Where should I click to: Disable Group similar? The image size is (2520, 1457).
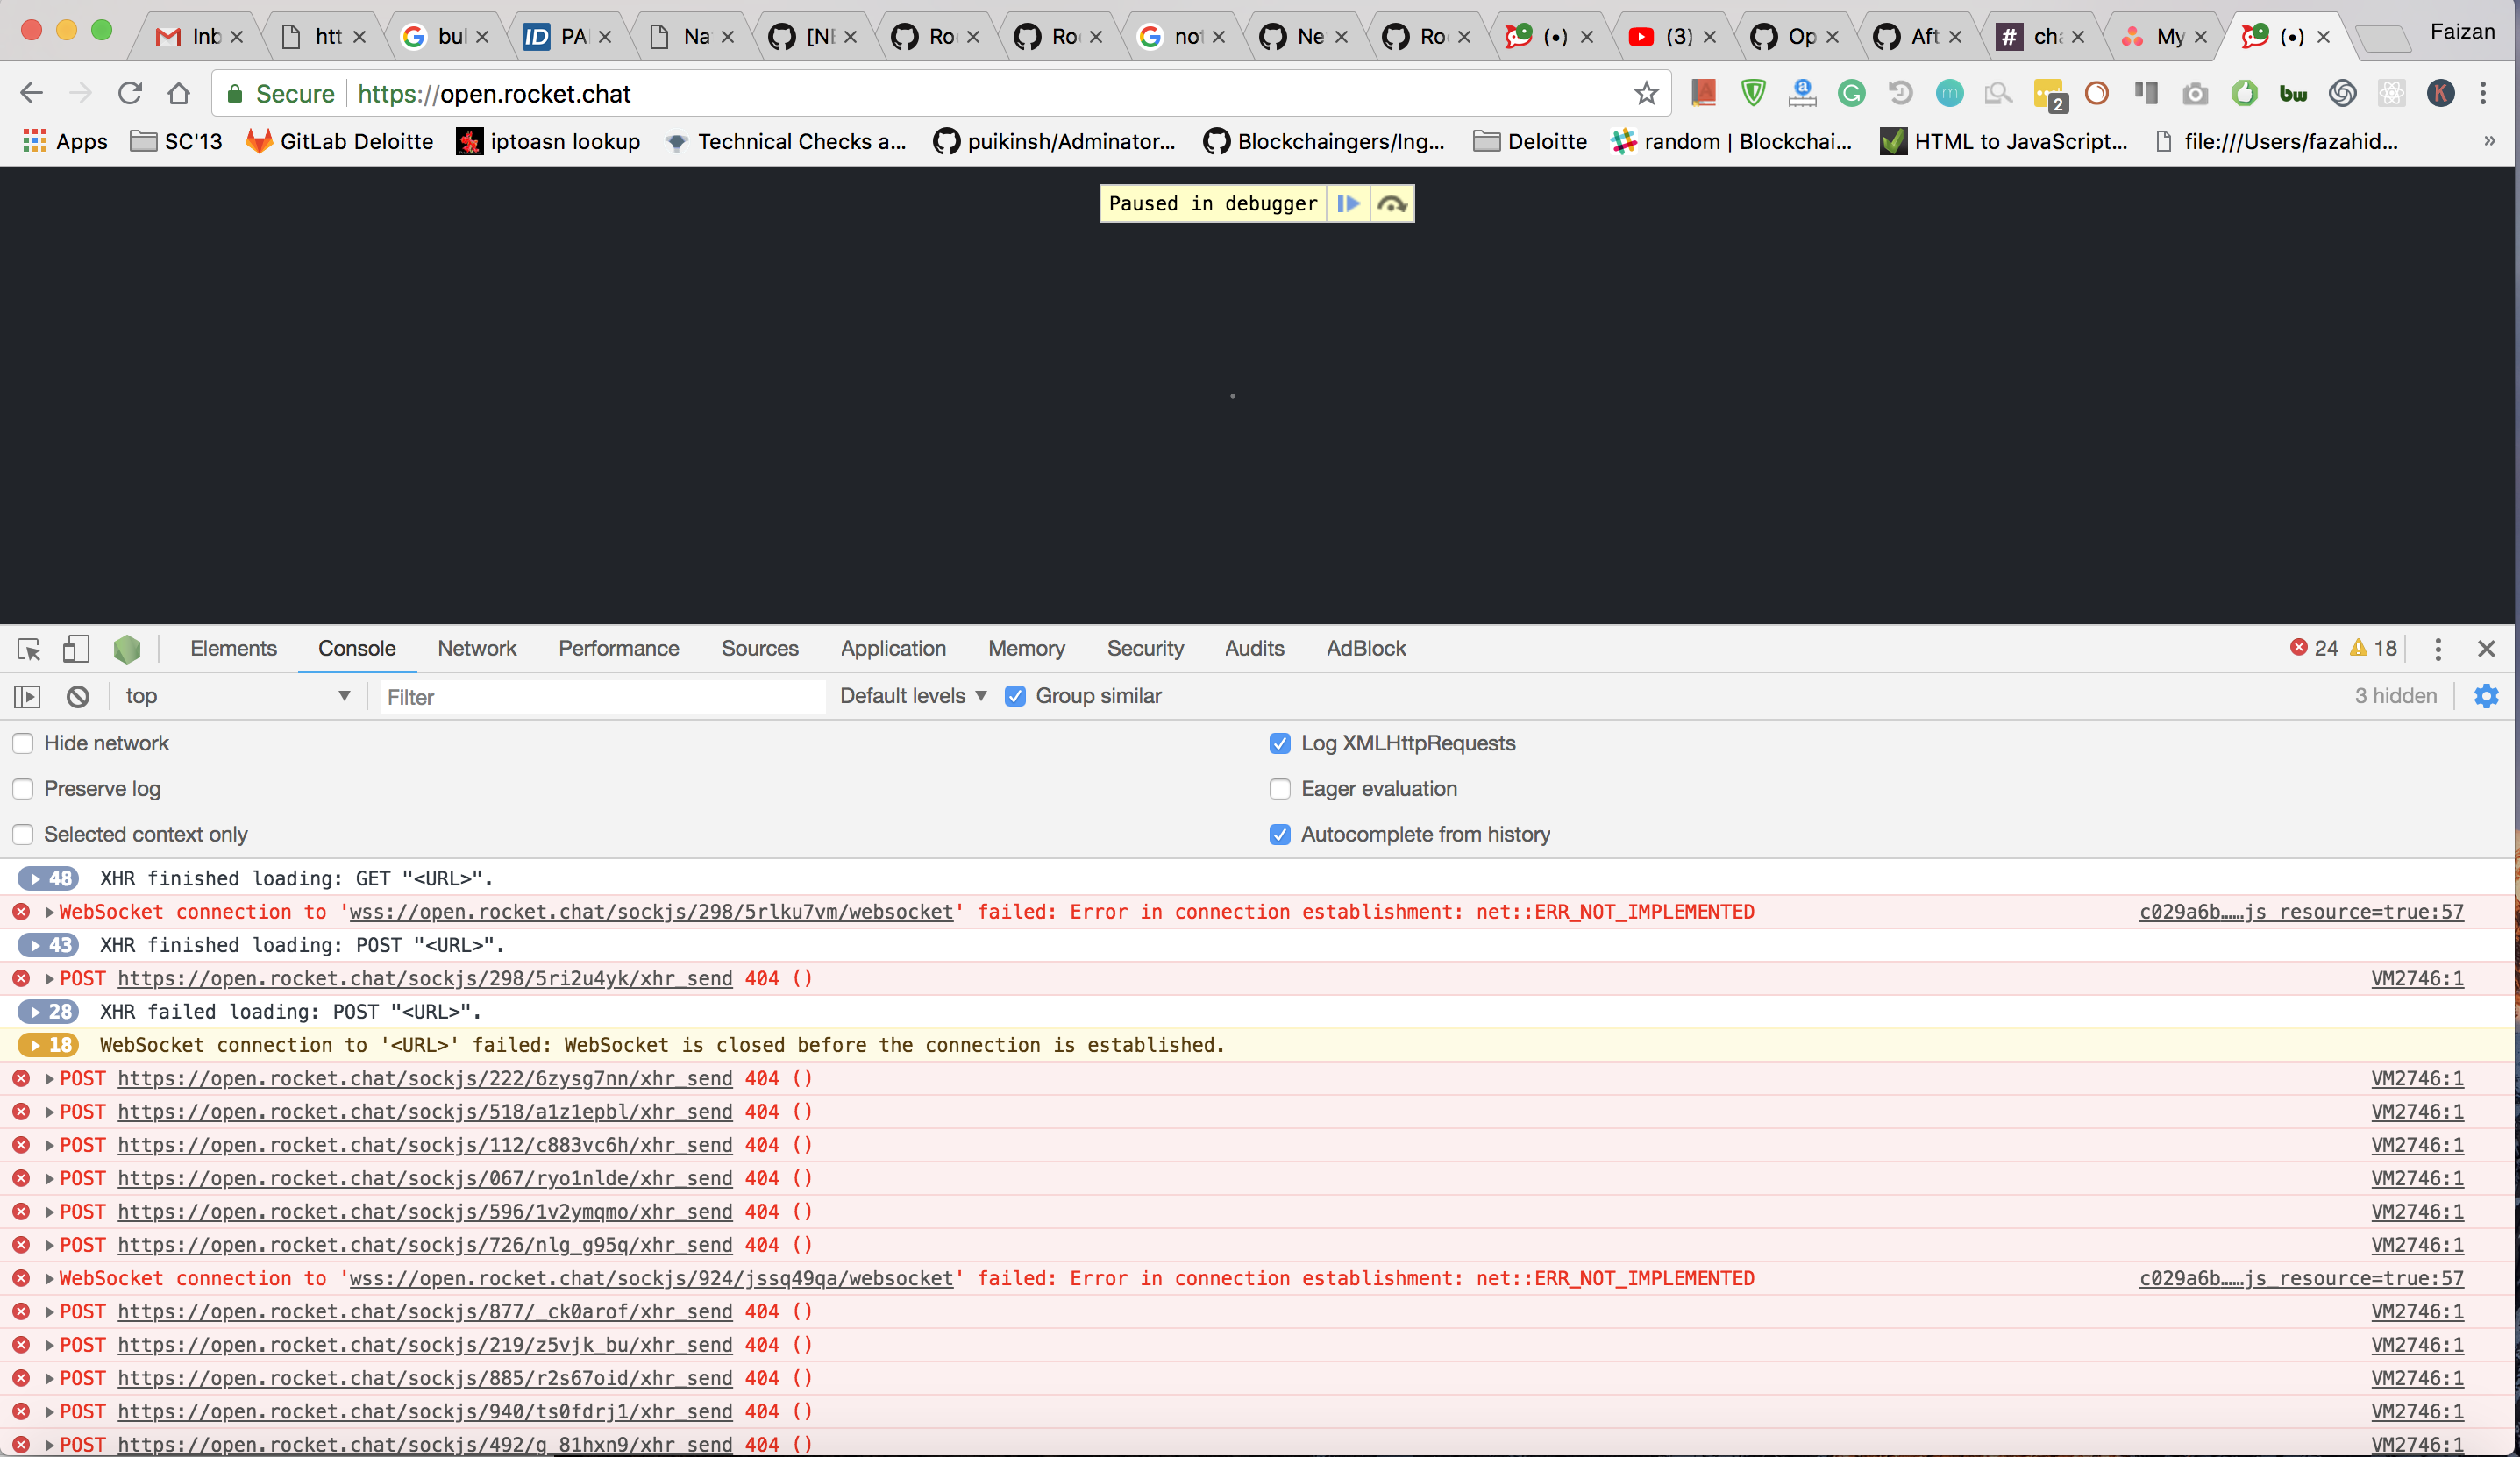click(x=1015, y=696)
